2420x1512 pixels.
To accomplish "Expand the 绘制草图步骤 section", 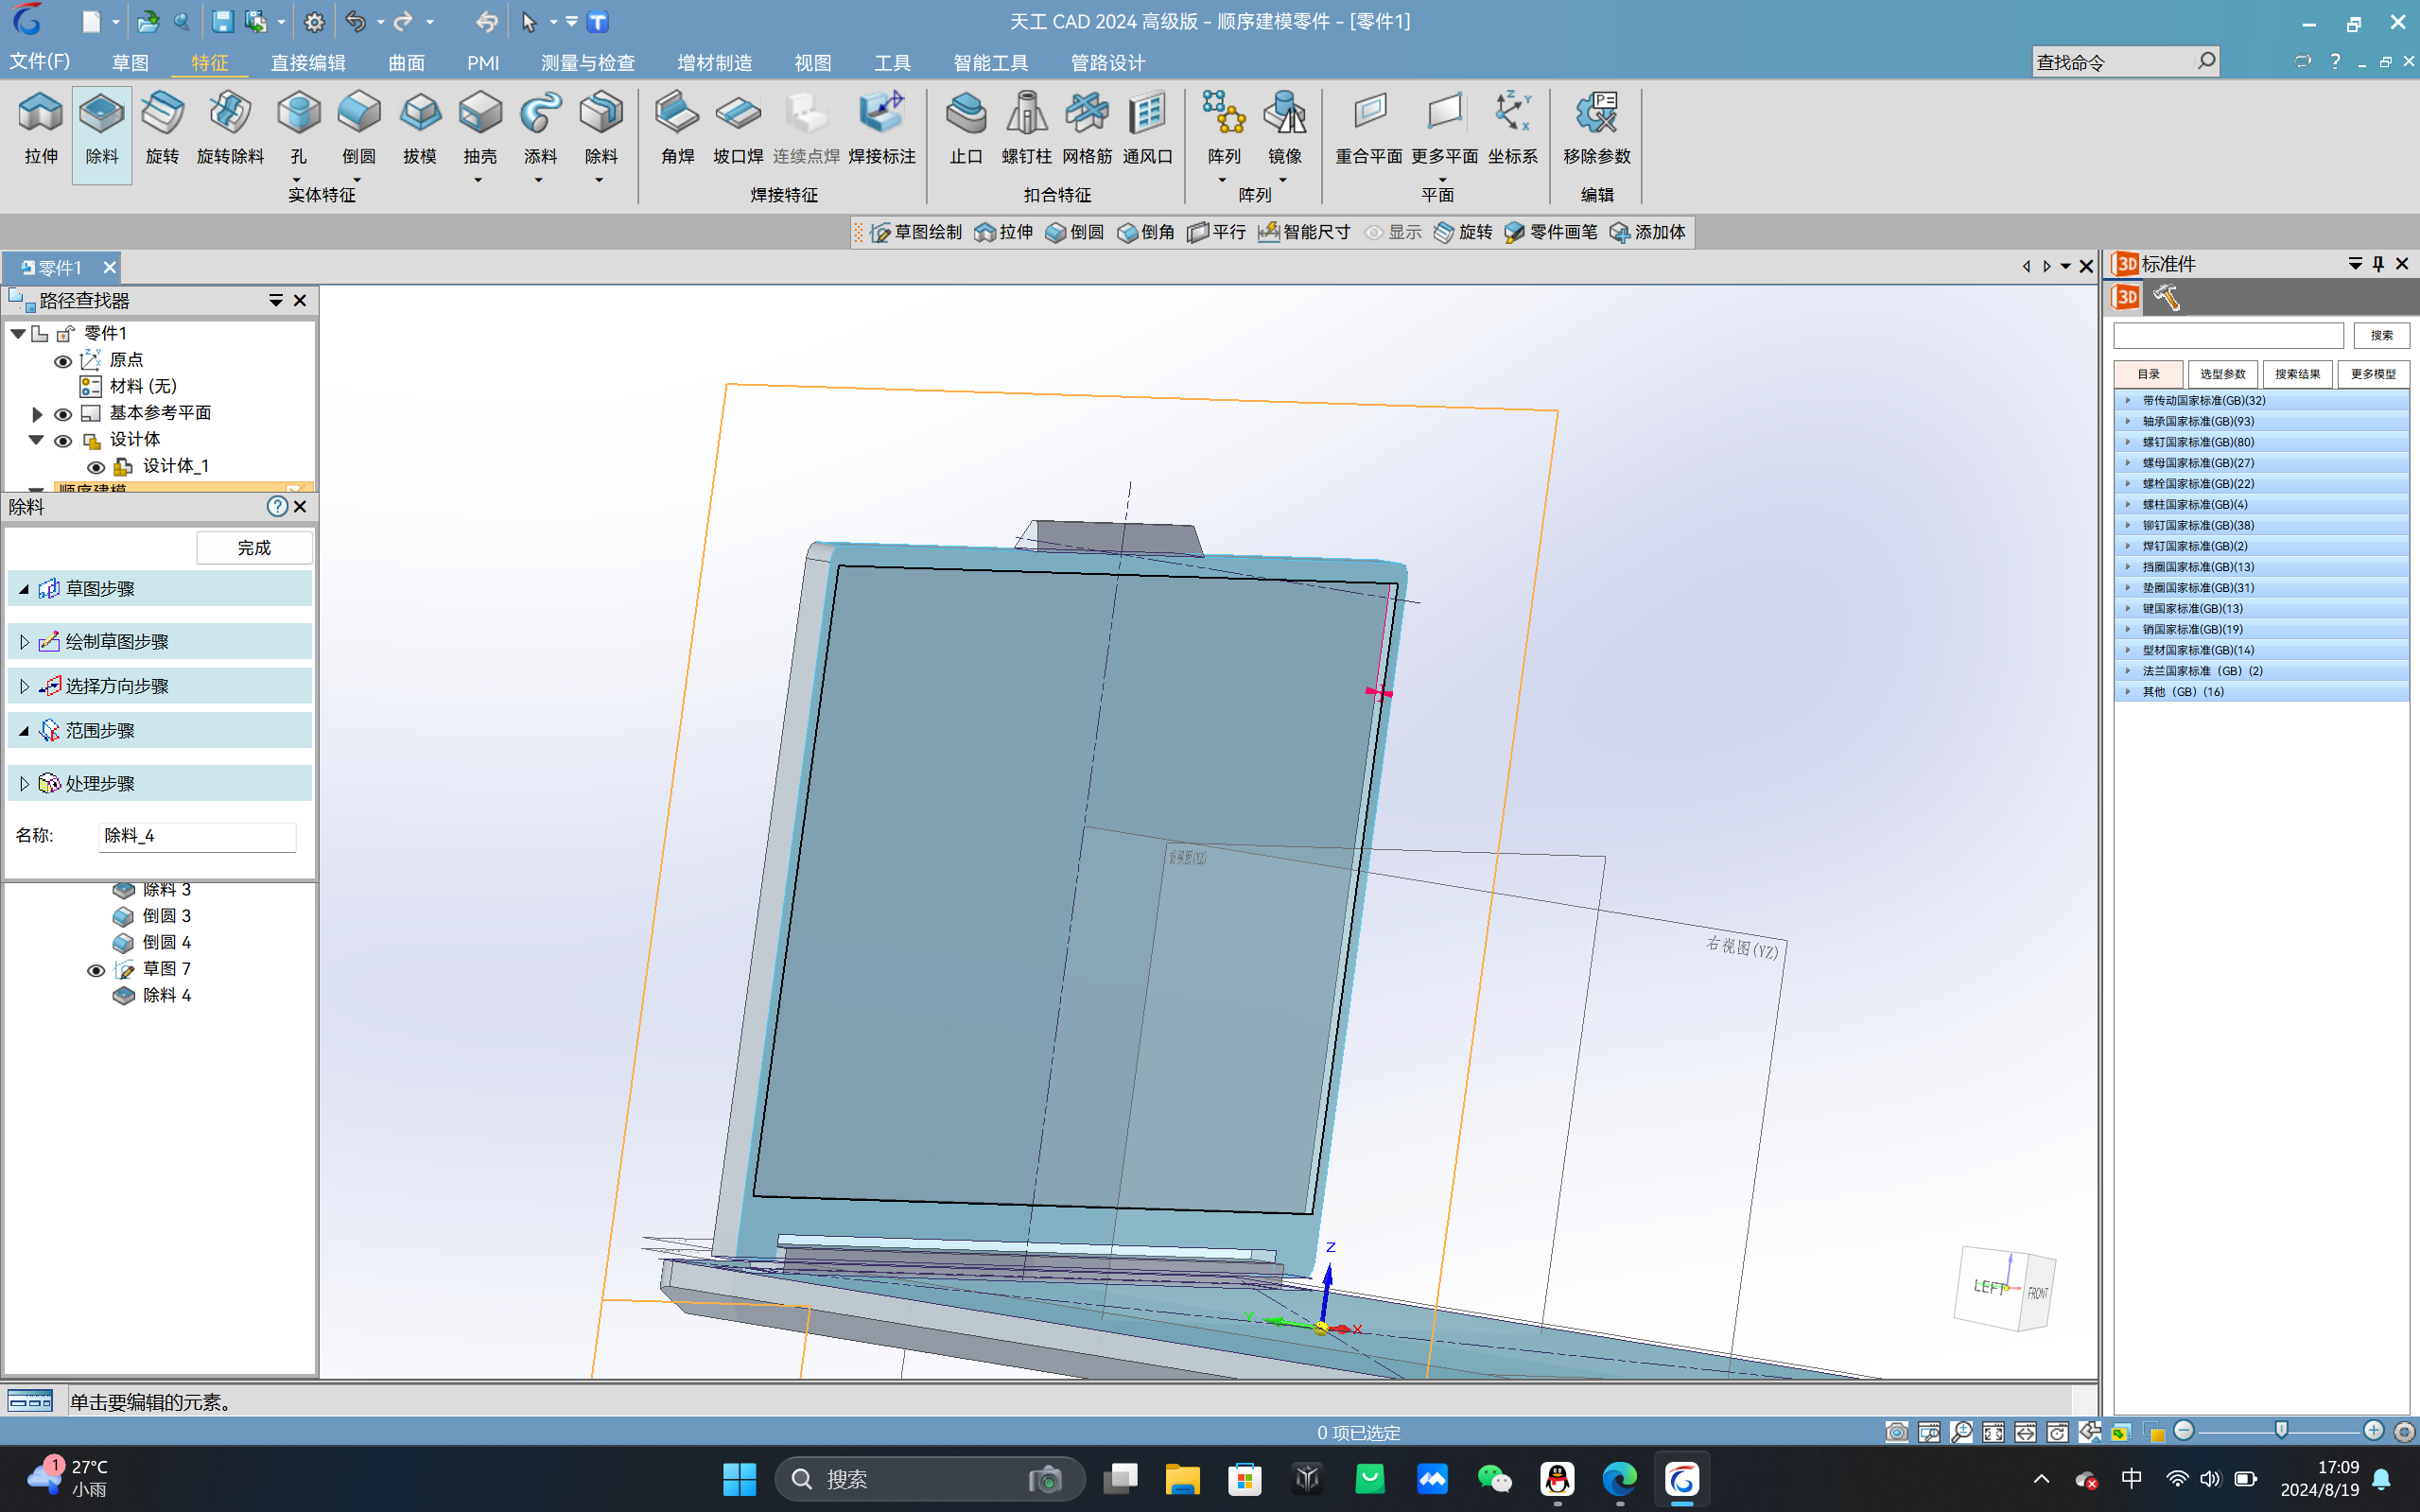I will point(24,642).
